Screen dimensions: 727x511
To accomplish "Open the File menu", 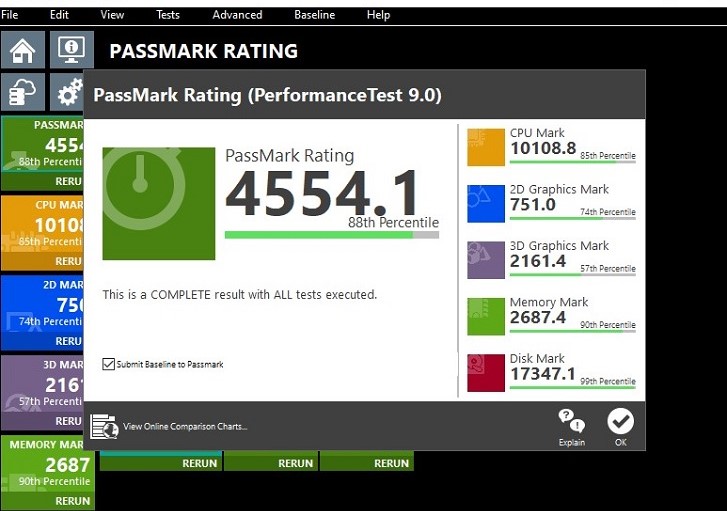I will tap(9, 15).
